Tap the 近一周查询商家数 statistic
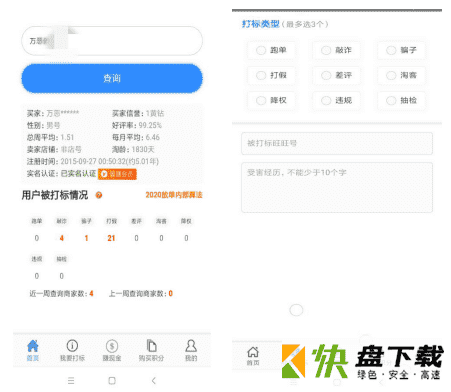This screenshot has width=451, height=392. (61, 294)
